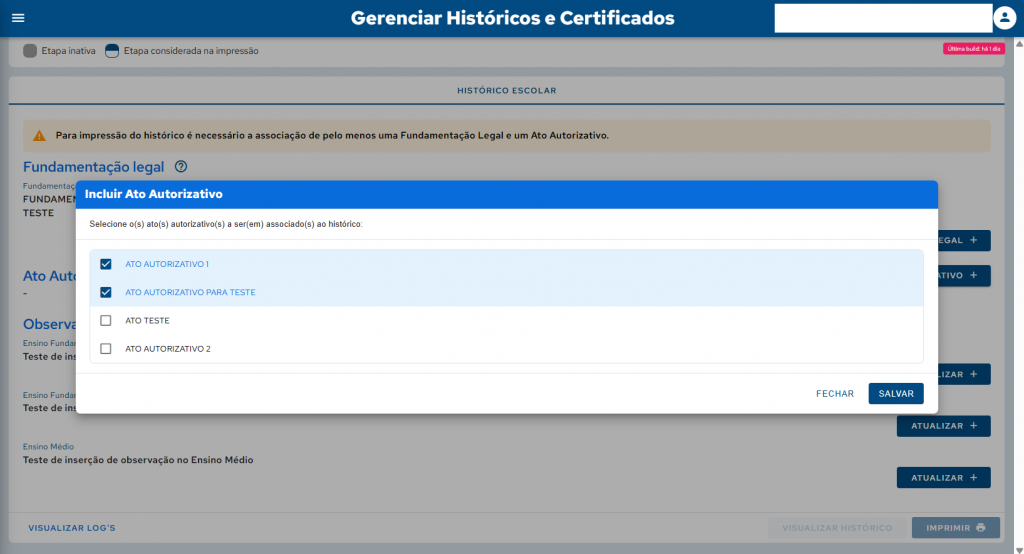Close the dialog with Fechar
The image size is (1024, 554).
pyautogui.click(x=835, y=394)
